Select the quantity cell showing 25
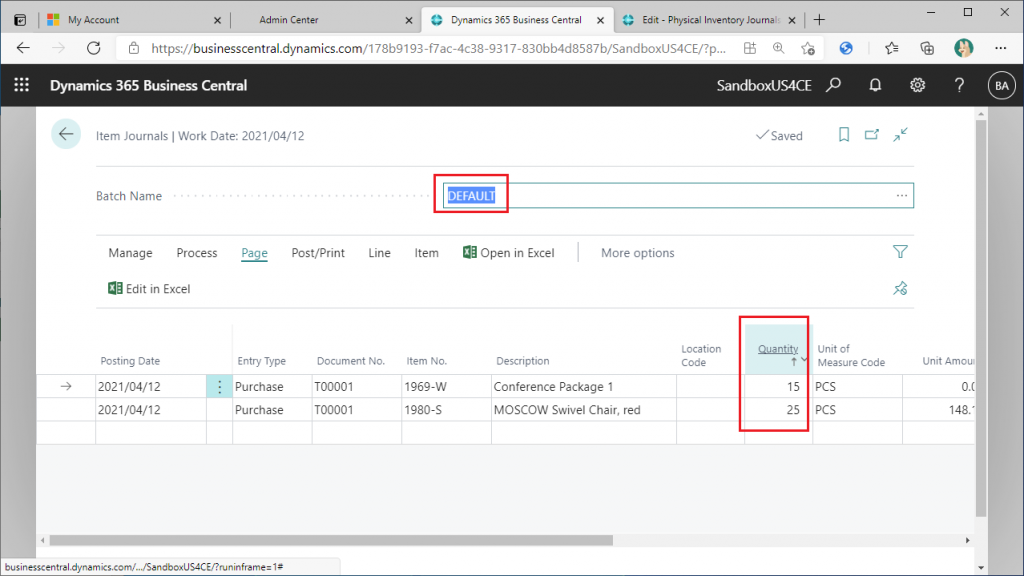This screenshot has width=1024, height=576. (778, 410)
